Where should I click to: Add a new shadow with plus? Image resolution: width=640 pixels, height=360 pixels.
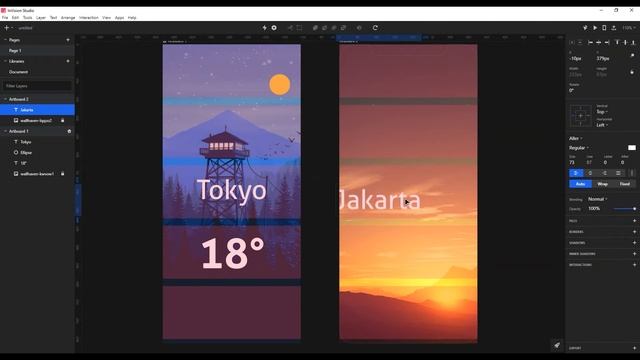[x=634, y=243]
